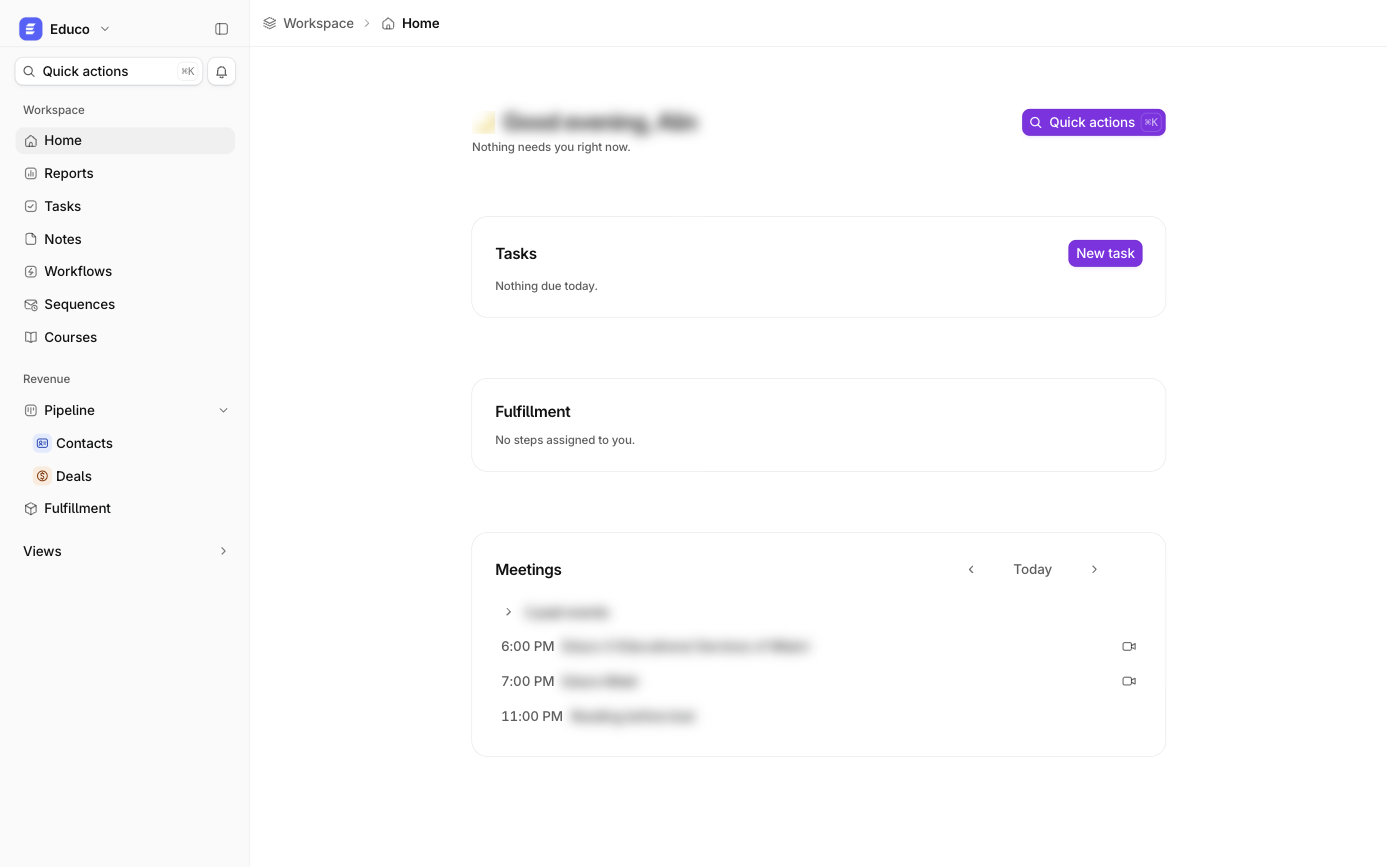Image resolution: width=1388 pixels, height=868 pixels.
Task: Select the 7:00 PM meeting time
Action: 528,681
